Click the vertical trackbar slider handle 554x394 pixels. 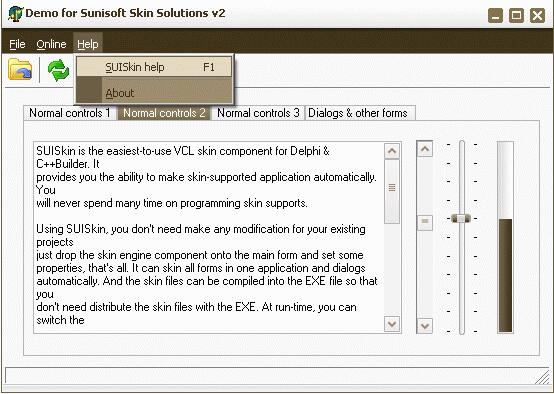tap(461, 218)
